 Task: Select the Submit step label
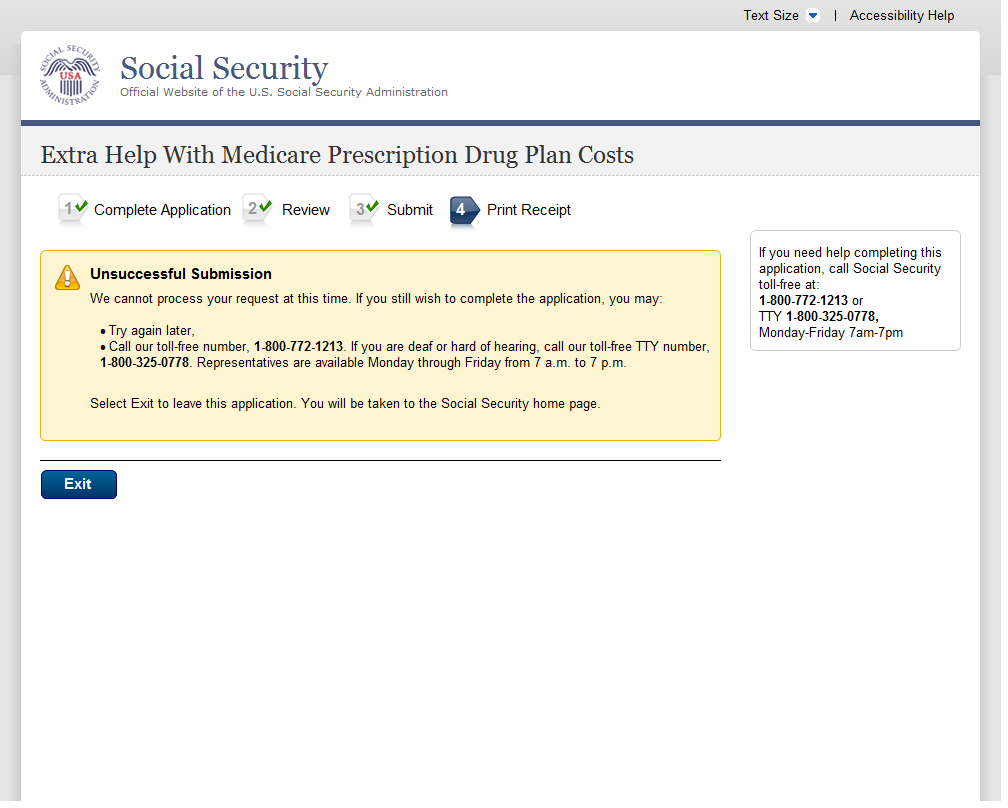tap(410, 210)
